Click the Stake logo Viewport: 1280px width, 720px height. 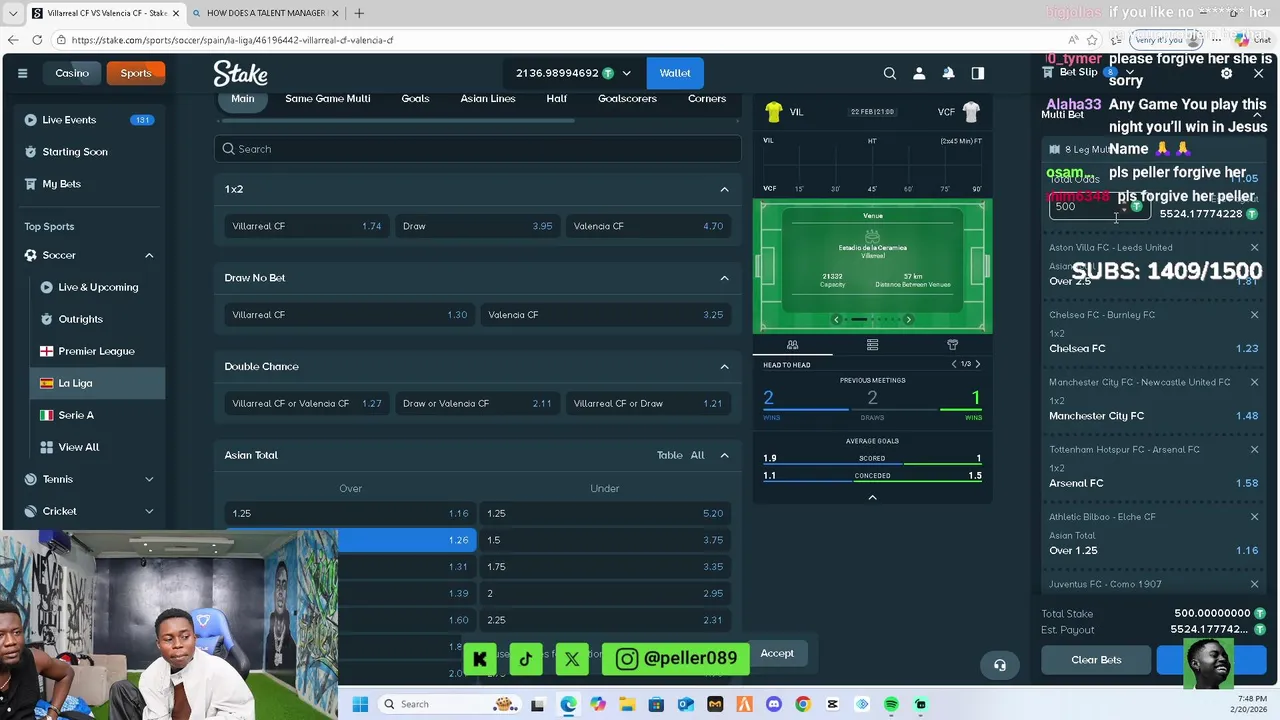[x=240, y=73]
